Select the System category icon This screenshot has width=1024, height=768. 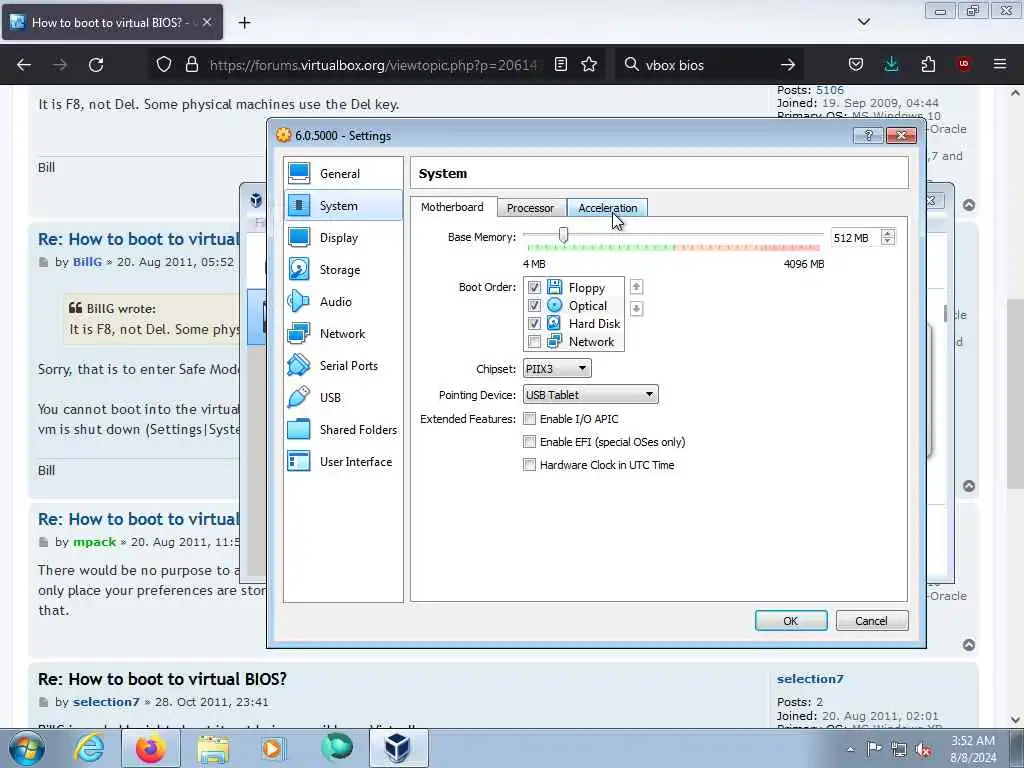click(x=299, y=205)
